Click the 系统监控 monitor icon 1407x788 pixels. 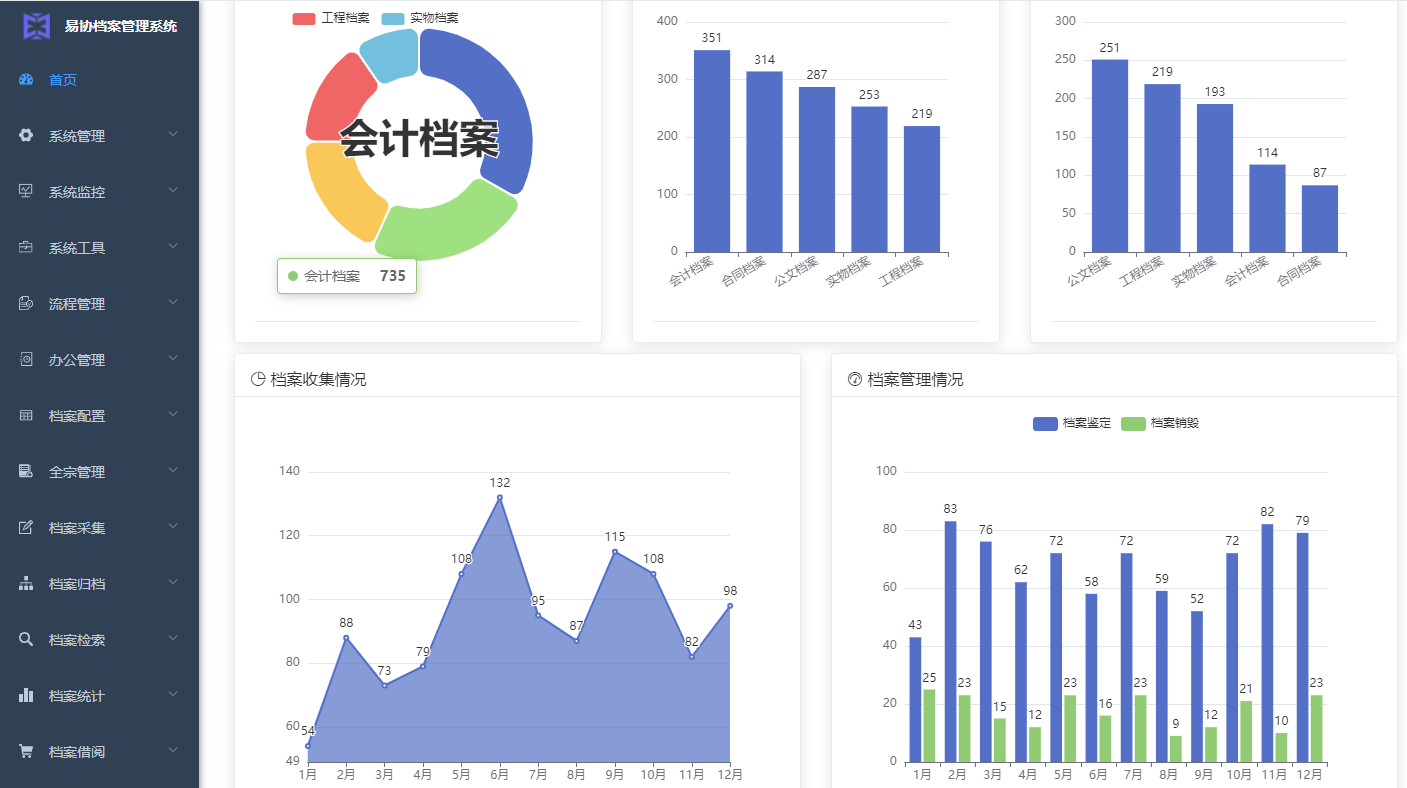tap(26, 192)
